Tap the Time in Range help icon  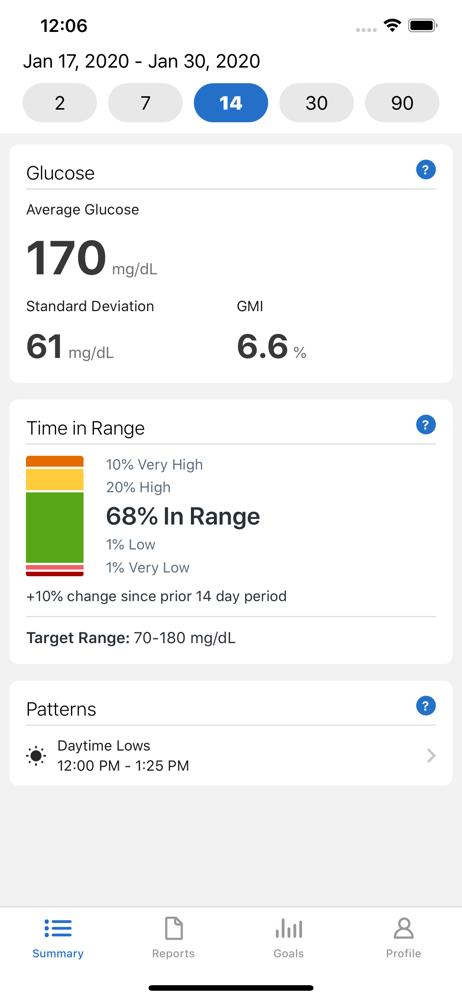tap(426, 425)
